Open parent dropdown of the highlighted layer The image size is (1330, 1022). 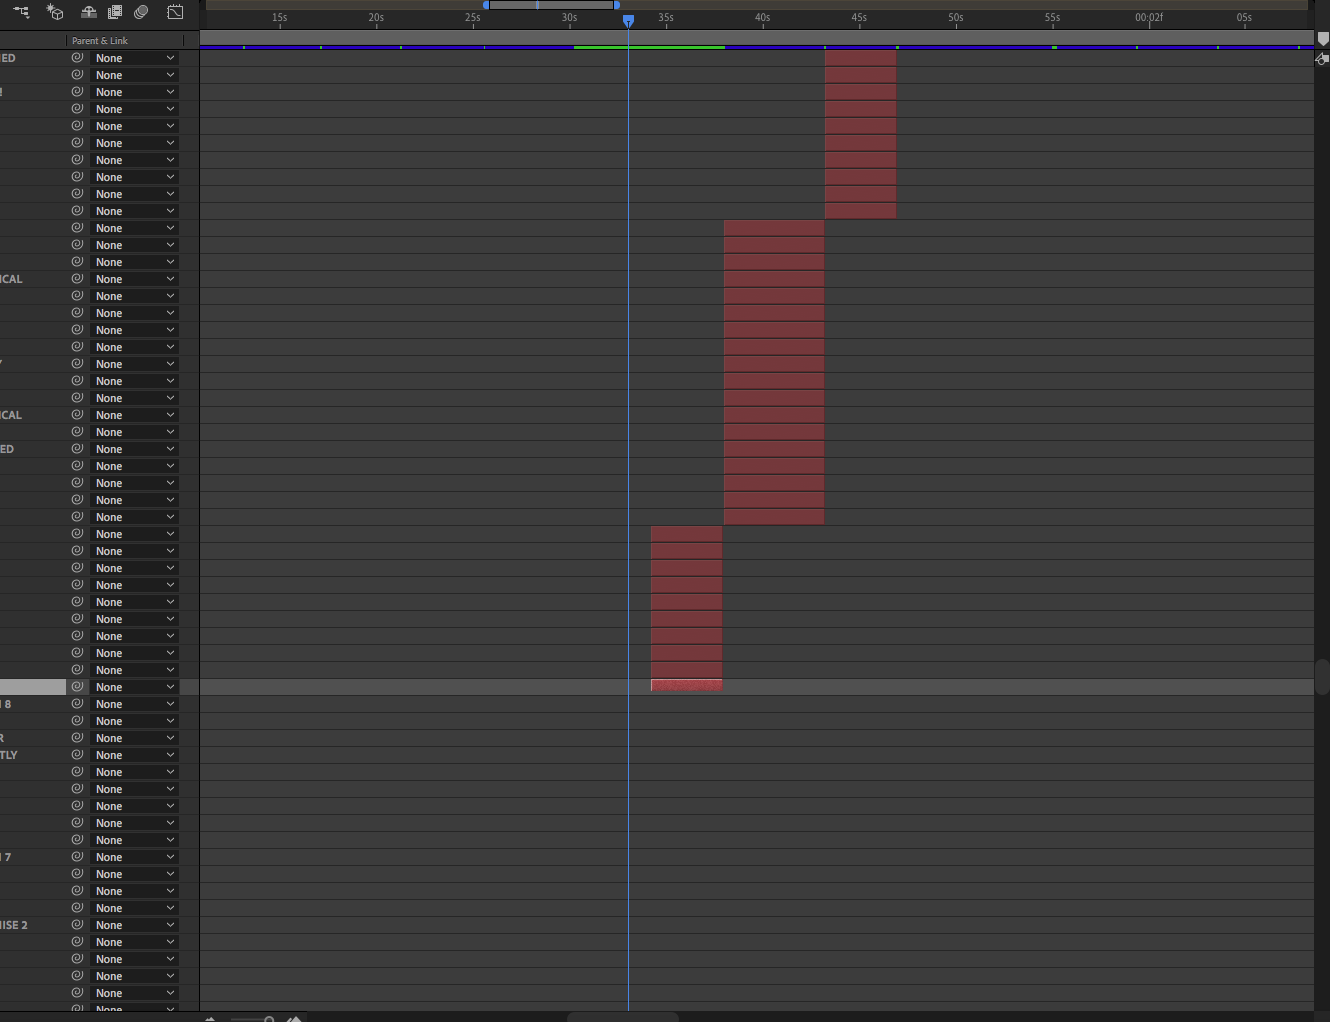pyautogui.click(x=134, y=687)
